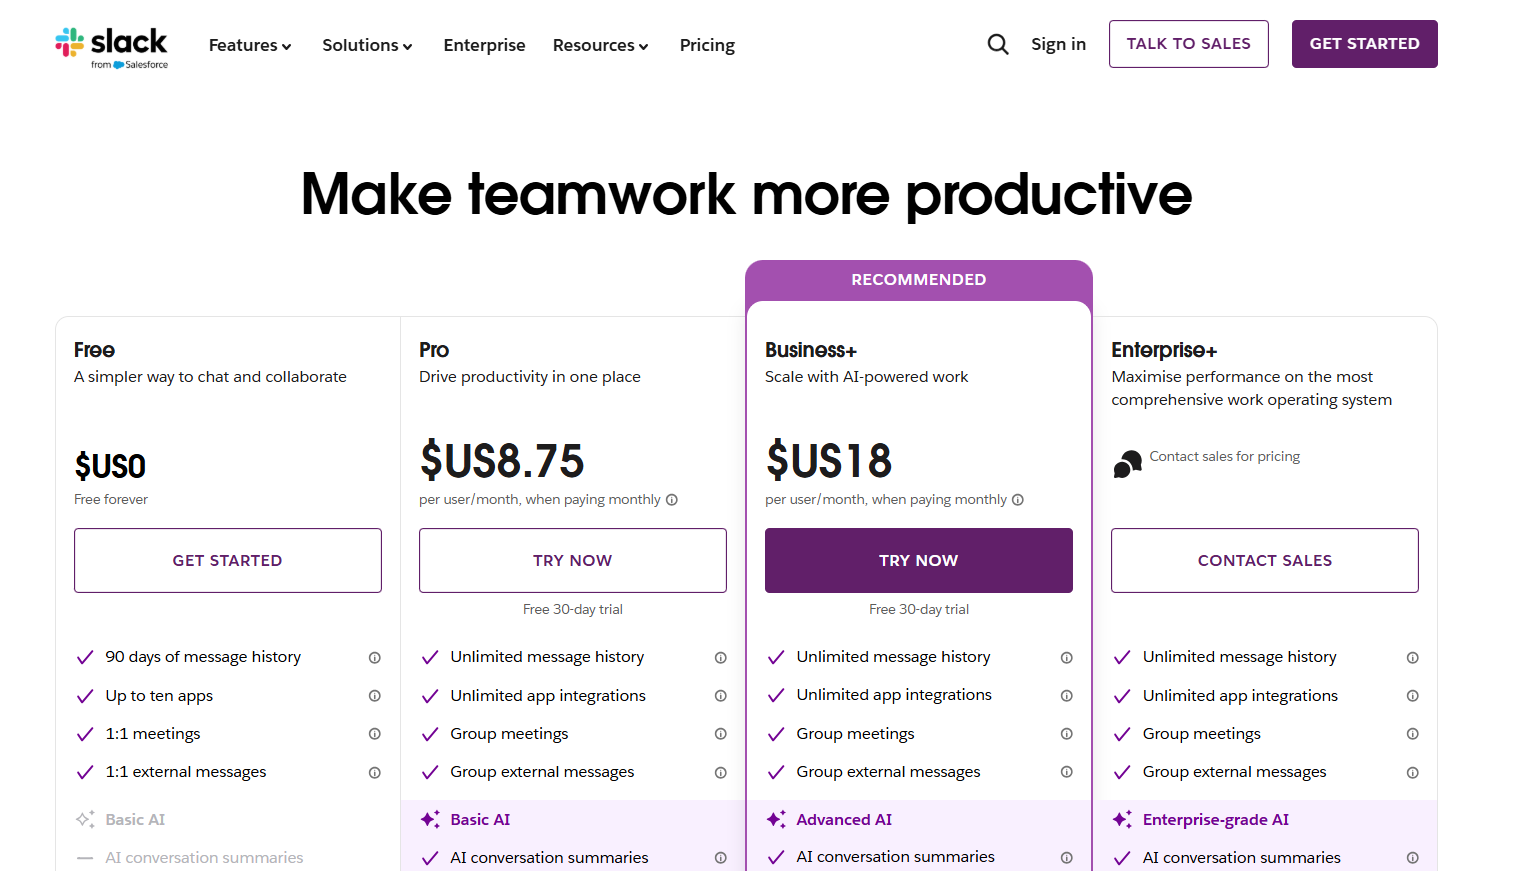Click the Slack logo
This screenshot has width=1516, height=871.
coord(111,46)
